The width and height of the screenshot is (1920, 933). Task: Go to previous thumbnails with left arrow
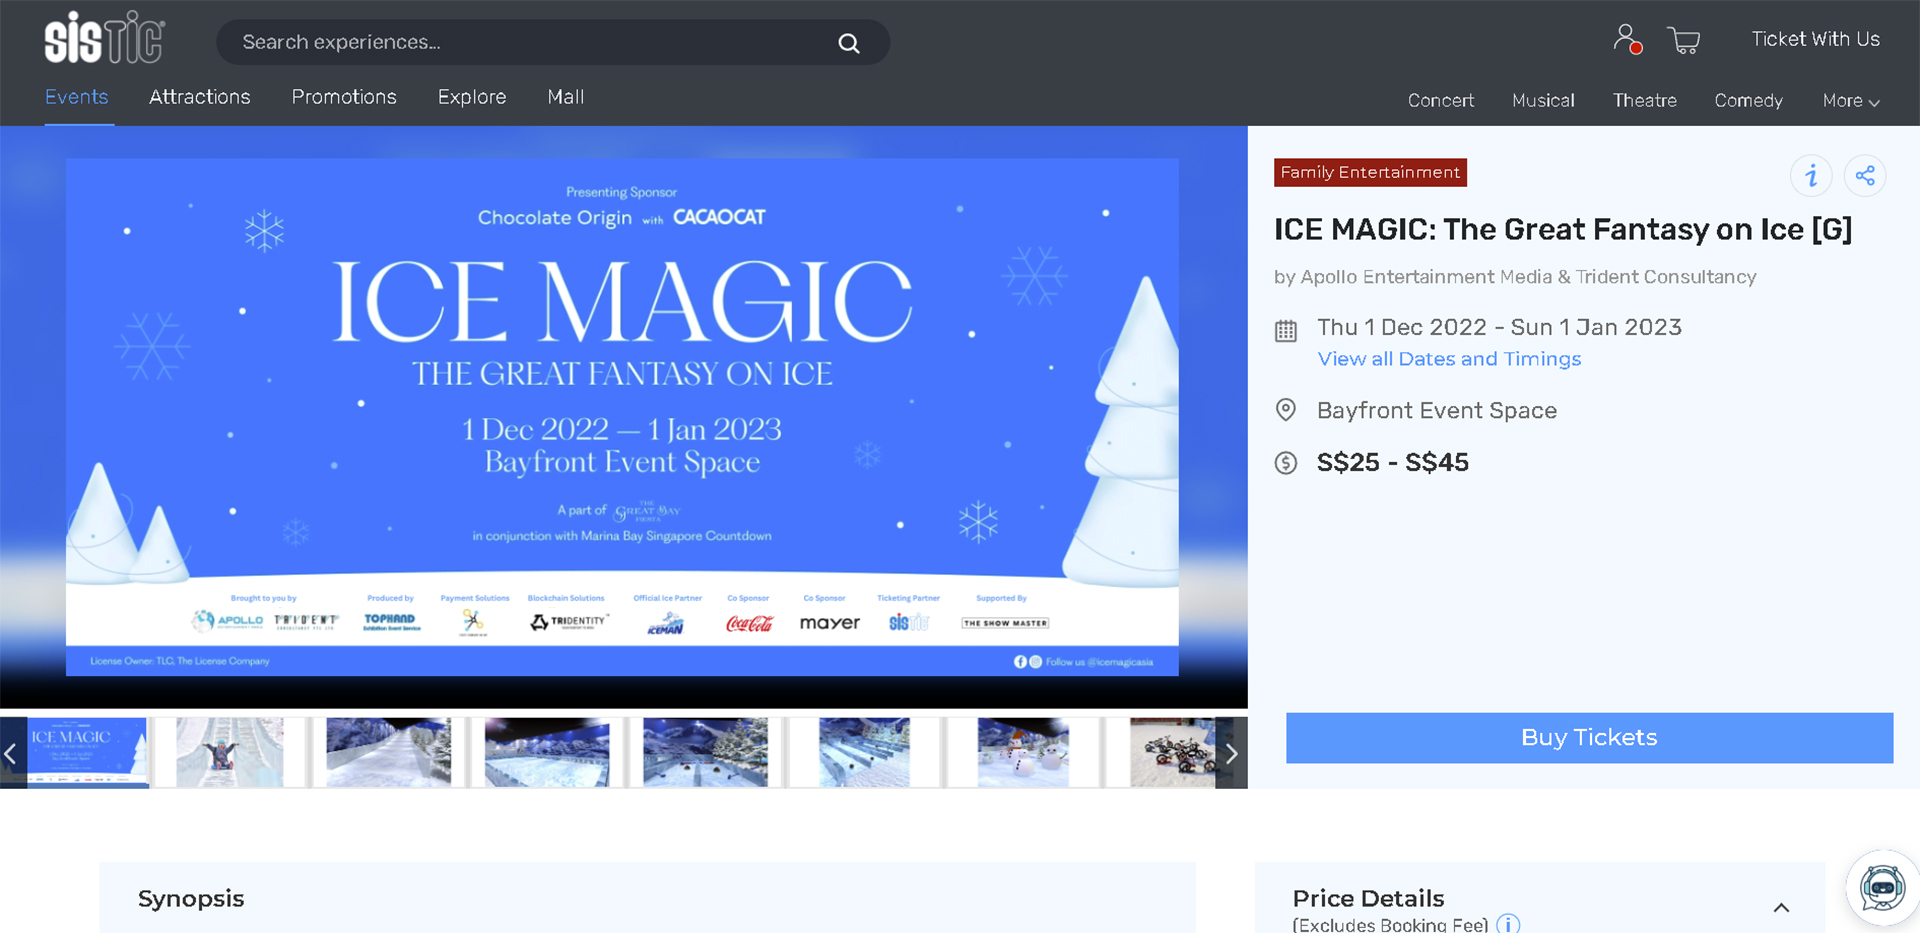coord(11,753)
